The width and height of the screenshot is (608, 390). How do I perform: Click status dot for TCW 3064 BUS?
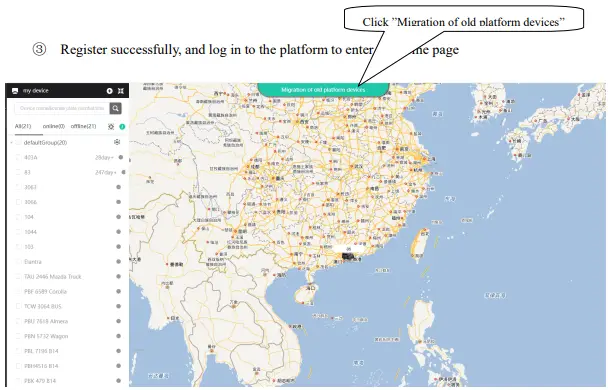(119, 306)
